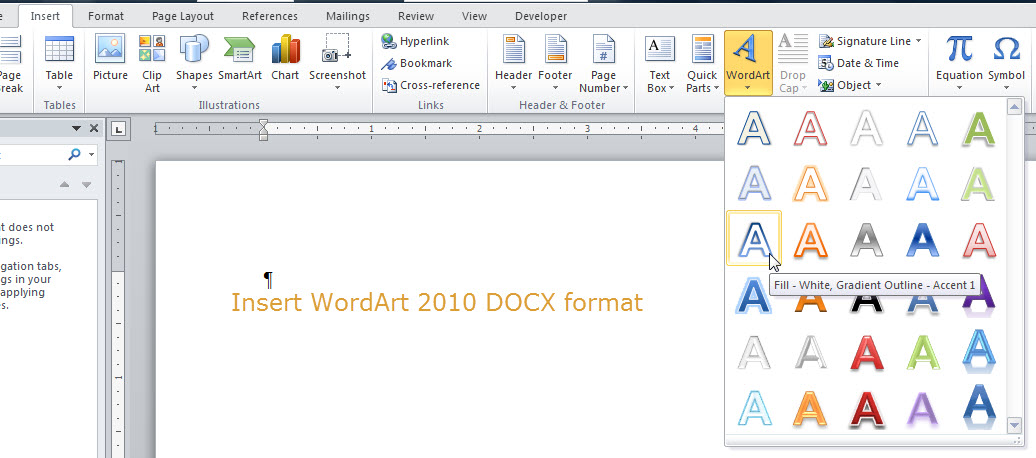Open the Symbol menu
Viewport: 1036px width, 458px height.
pyautogui.click(x=1006, y=63)
